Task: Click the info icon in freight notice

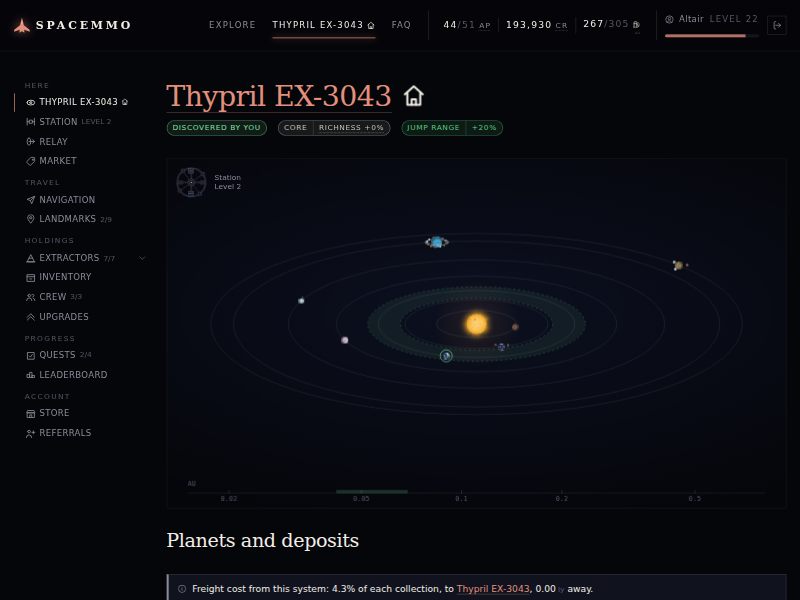Action: coord(182,589)
